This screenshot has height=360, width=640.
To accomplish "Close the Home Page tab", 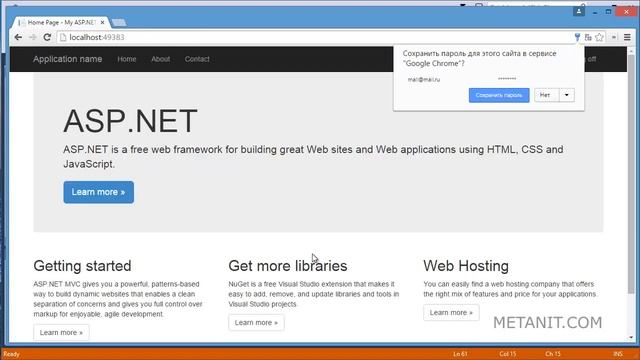I will point(102,22).
